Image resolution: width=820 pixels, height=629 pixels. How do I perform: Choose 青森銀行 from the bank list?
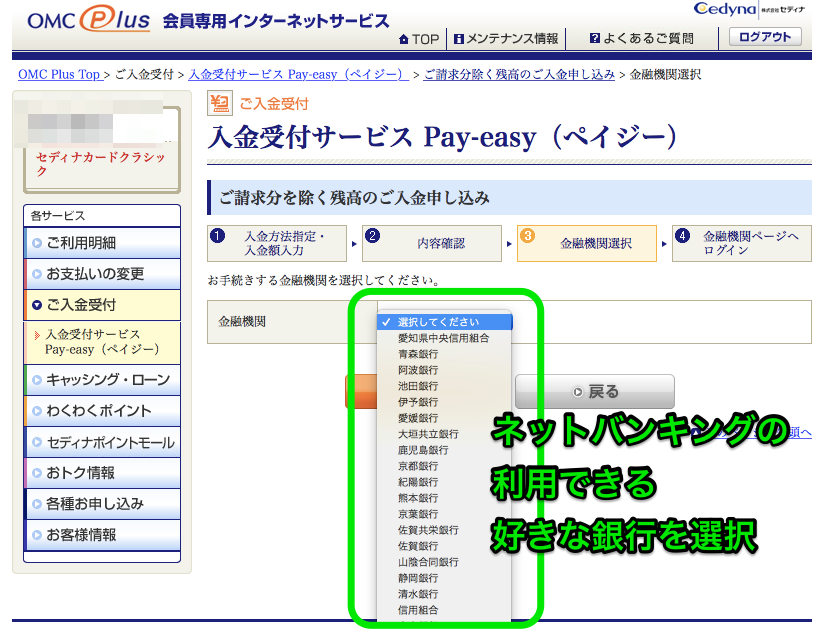pos(445,354)
